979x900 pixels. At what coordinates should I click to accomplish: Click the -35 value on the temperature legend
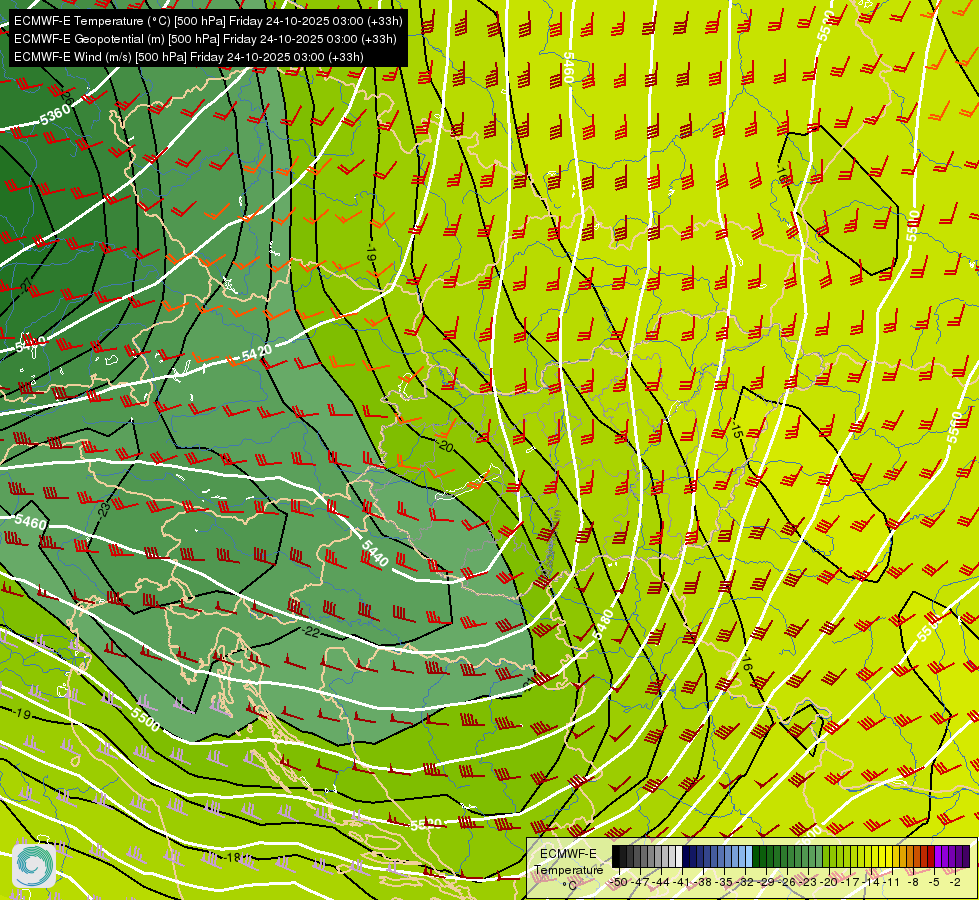tap(724, 882)
